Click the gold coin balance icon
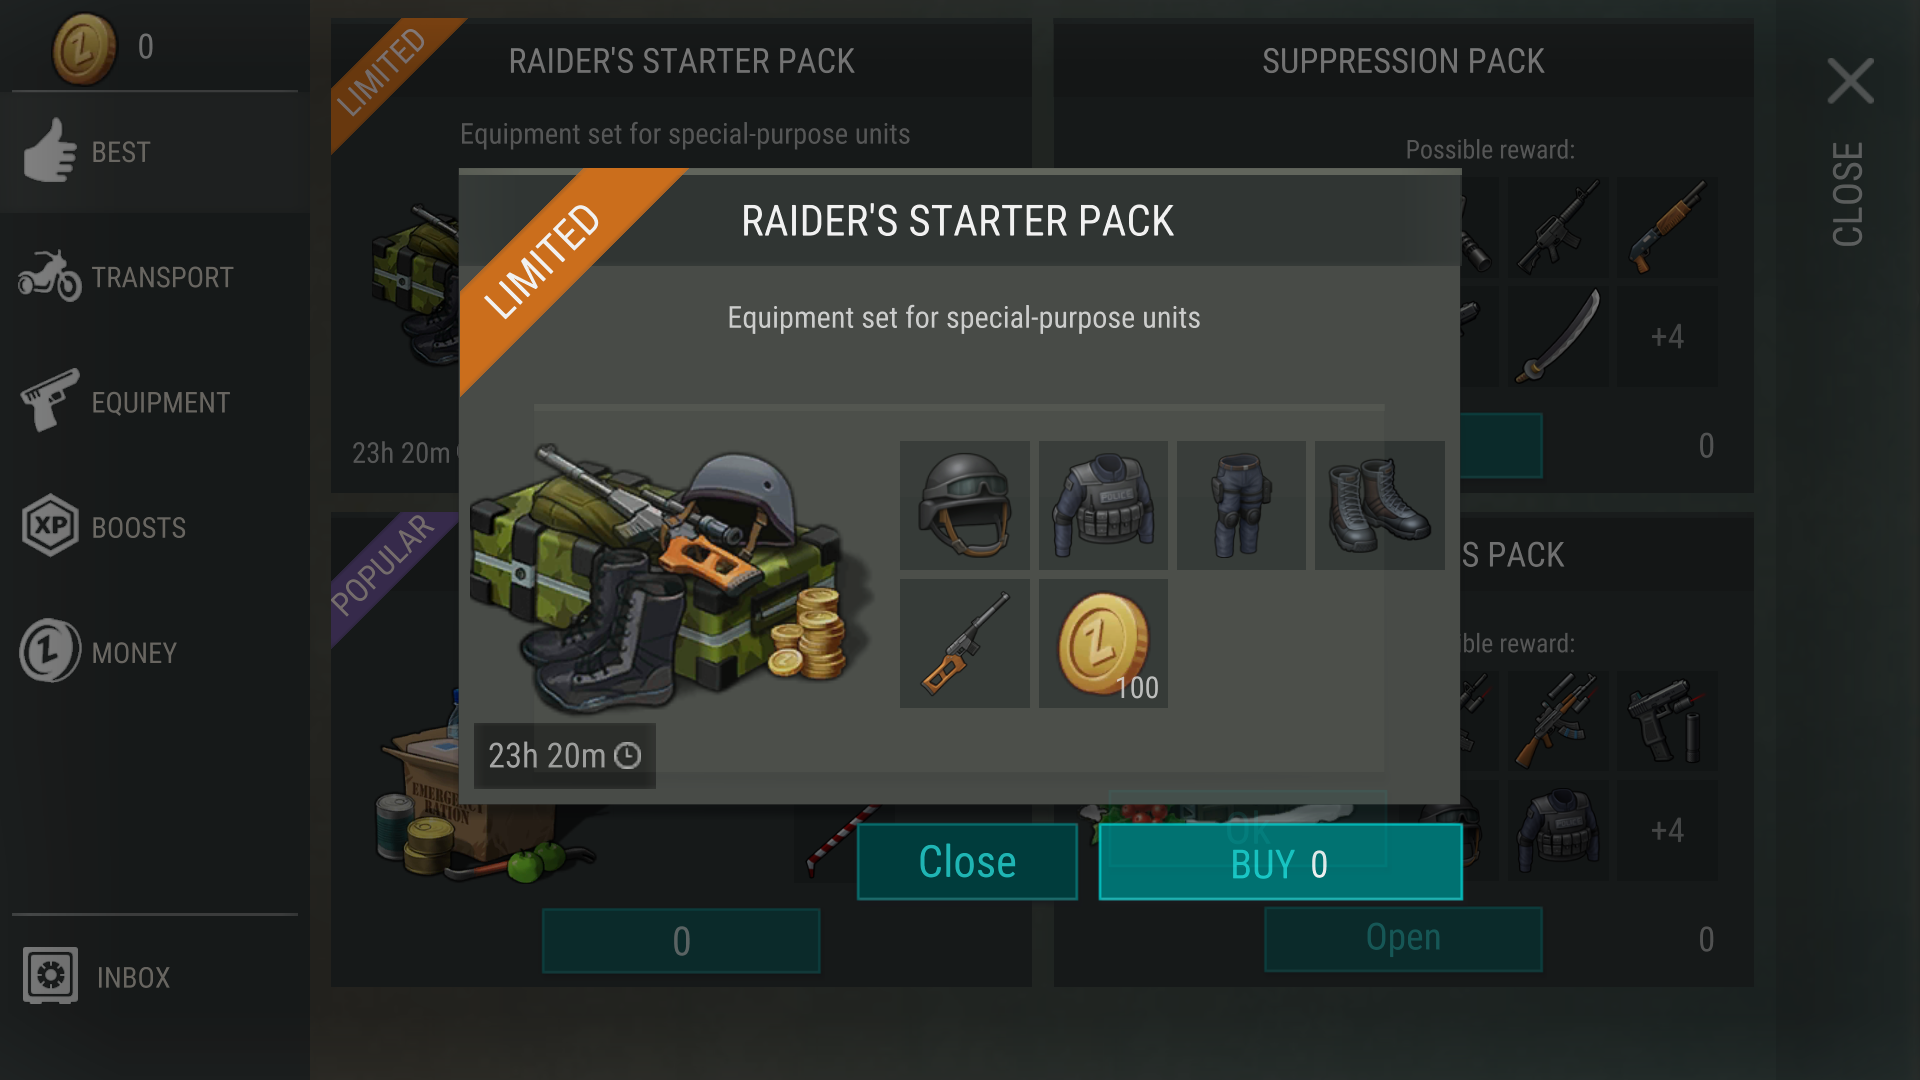 click(x=84, y=48)
